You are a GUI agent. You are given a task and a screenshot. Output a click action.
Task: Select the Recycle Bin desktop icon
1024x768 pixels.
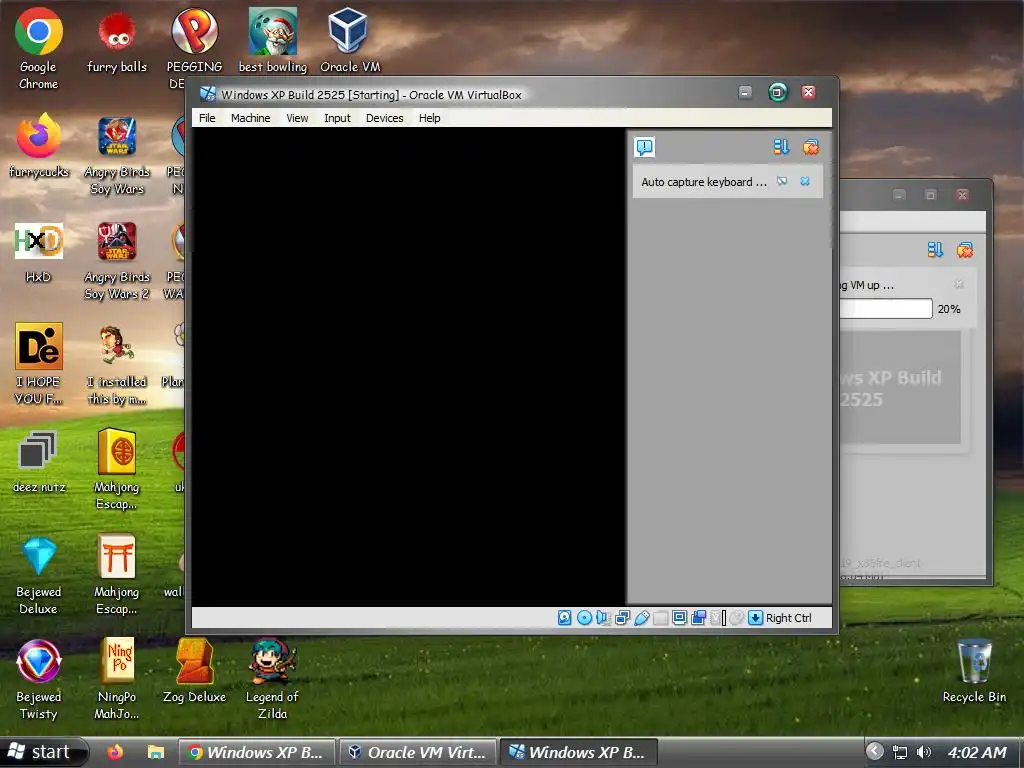point(974,671)
